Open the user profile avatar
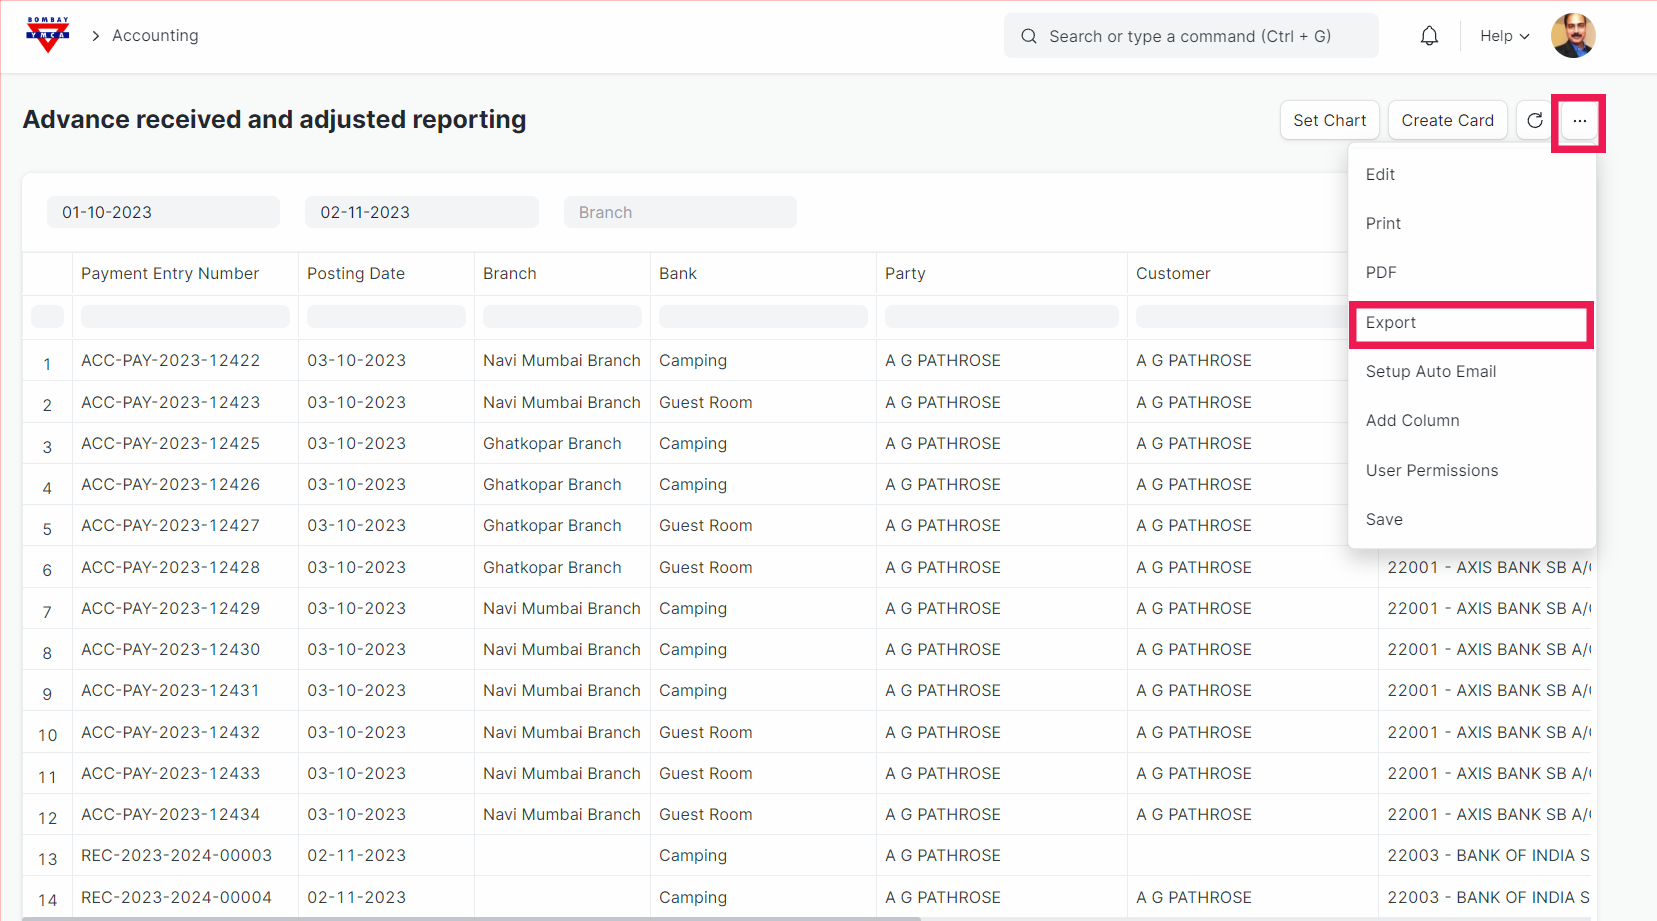The width and height of the screenshot is (1657, 921). pos(1572,36)
